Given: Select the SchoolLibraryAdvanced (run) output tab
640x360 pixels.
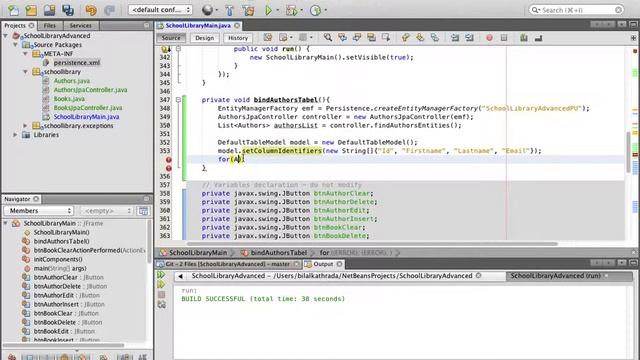Looking at the screenshot, I should point(555,276).
